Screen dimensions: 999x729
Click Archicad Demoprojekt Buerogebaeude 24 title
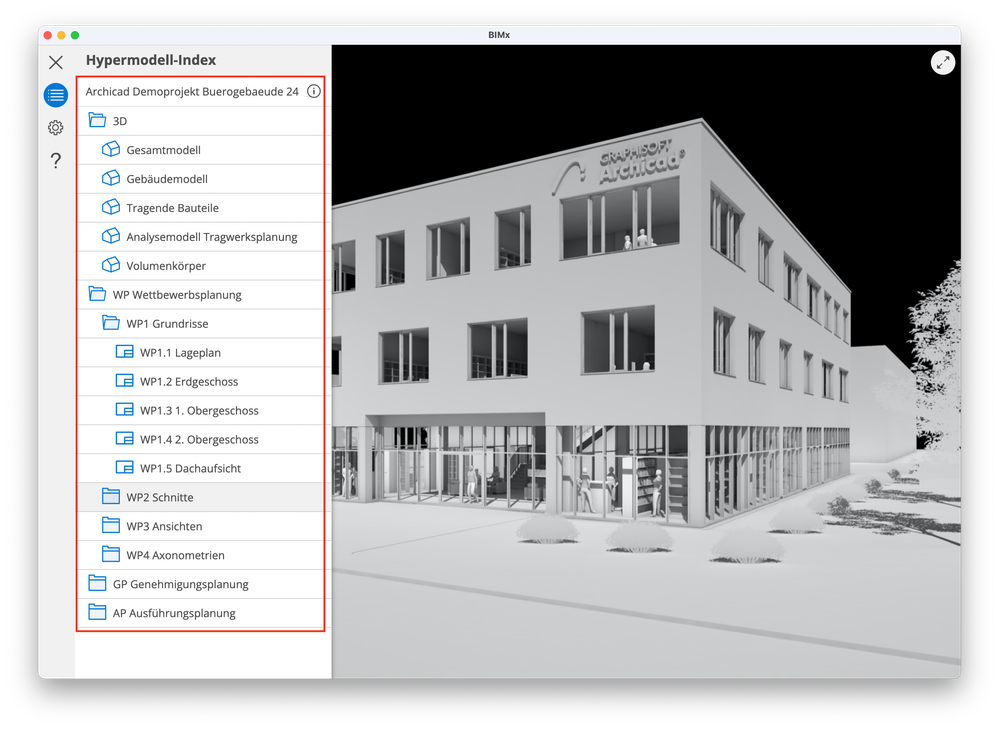coord(192,92)
